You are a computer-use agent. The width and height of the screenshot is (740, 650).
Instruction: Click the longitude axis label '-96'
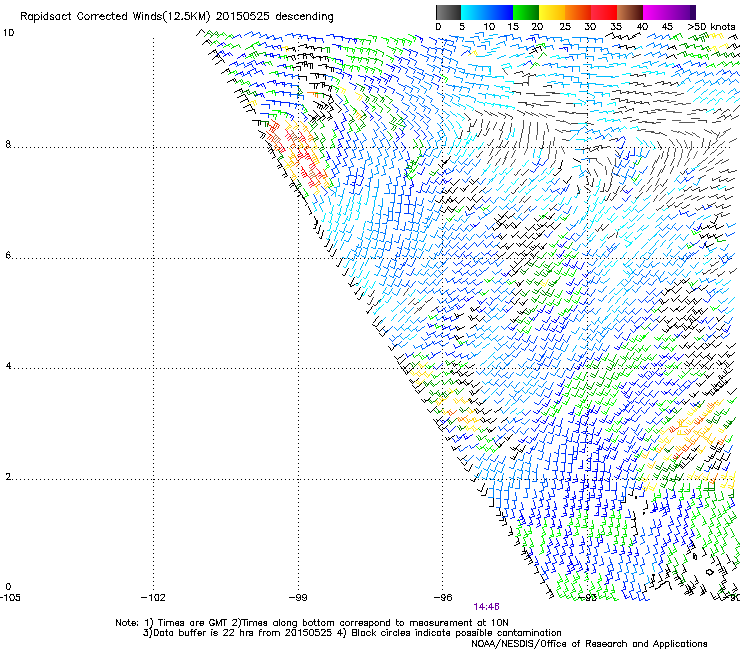(x=443, y=598)
